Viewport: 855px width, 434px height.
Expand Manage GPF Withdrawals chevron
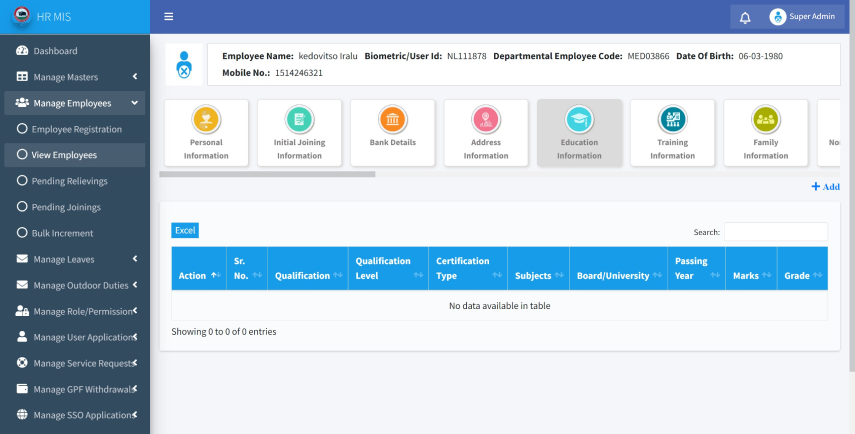click(x=135, y=389)
